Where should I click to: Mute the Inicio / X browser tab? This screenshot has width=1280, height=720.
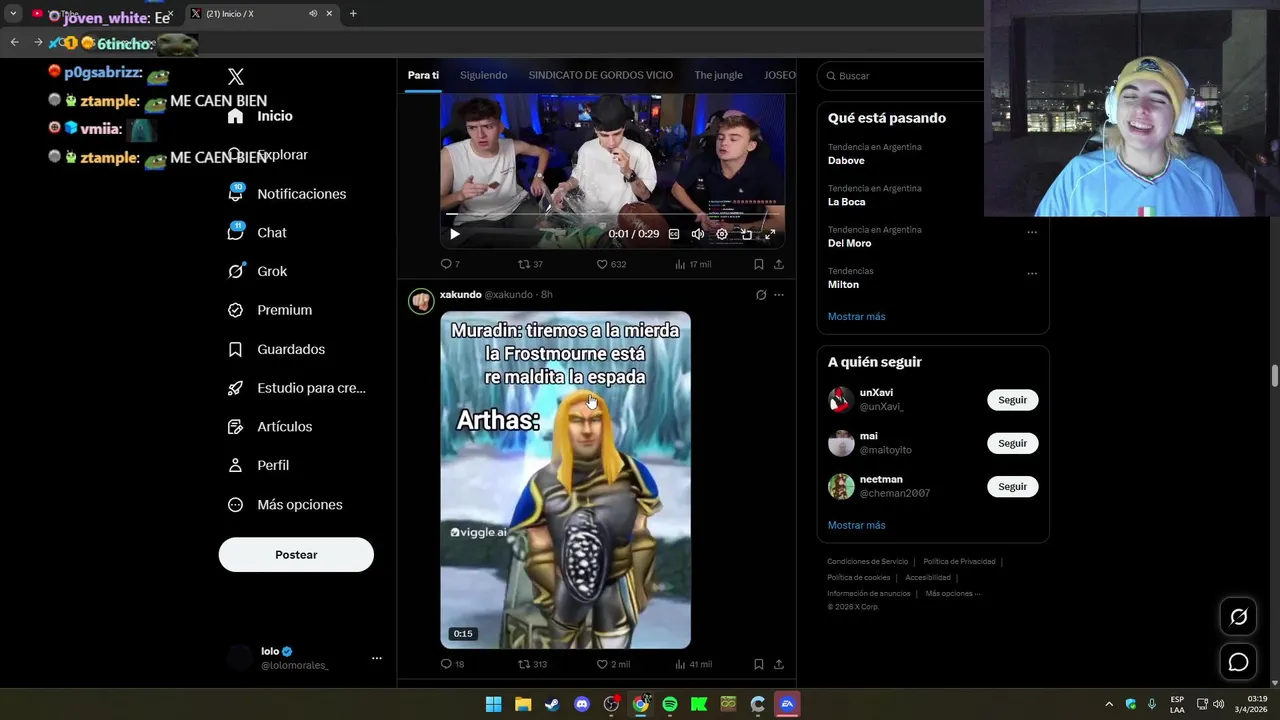pyautogui.click(x=313, y=14)
